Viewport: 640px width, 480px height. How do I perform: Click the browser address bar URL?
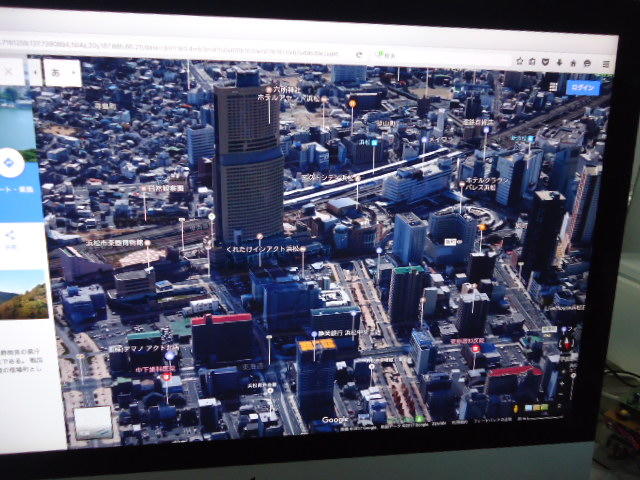click(169, 49)
